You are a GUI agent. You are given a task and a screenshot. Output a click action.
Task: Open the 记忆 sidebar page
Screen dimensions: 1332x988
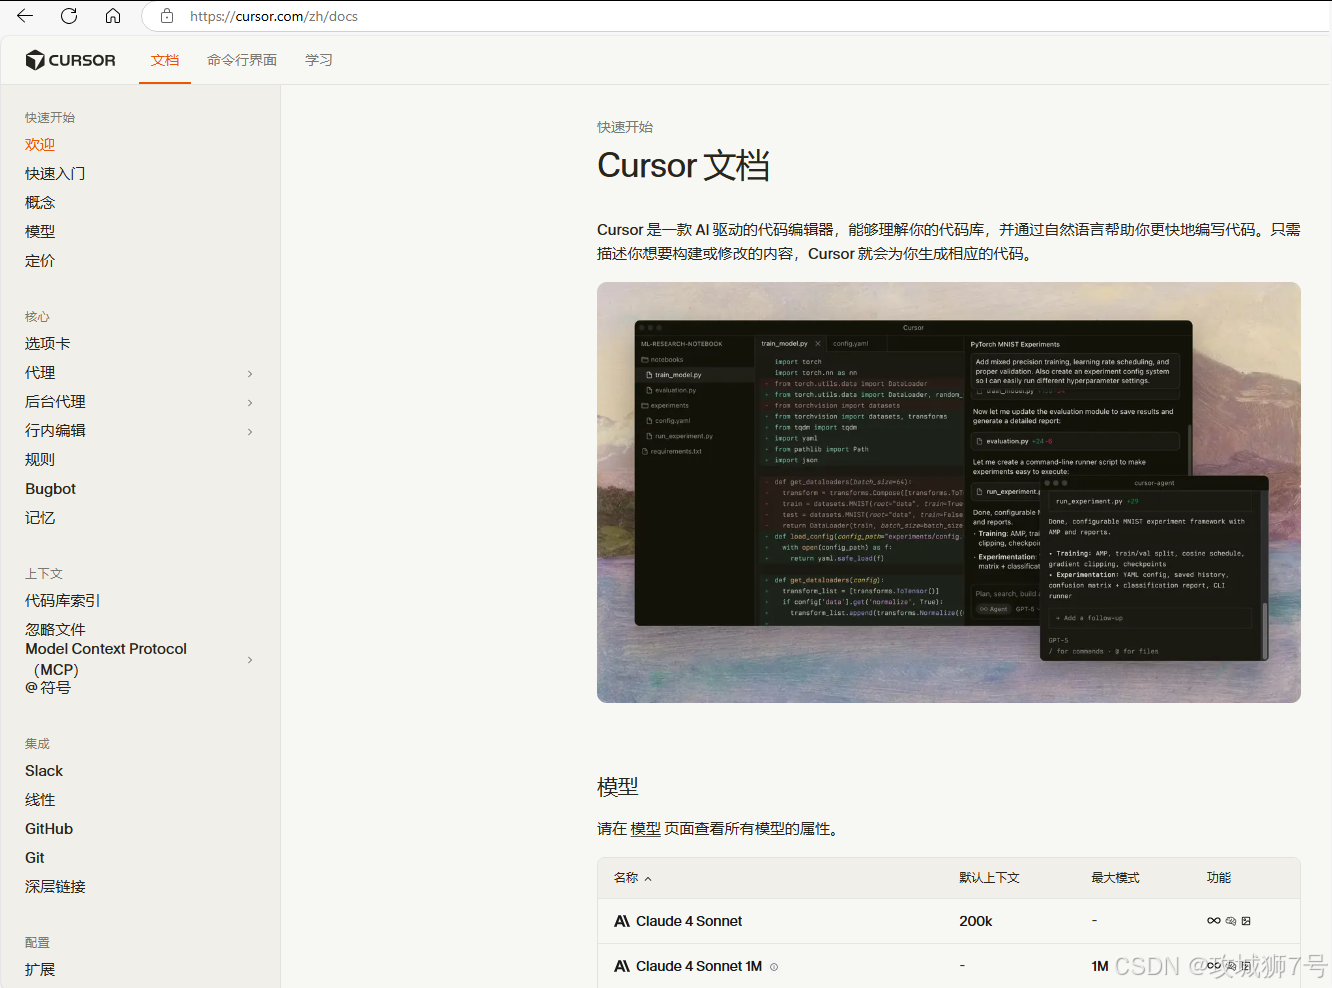(x=40, y=518)
